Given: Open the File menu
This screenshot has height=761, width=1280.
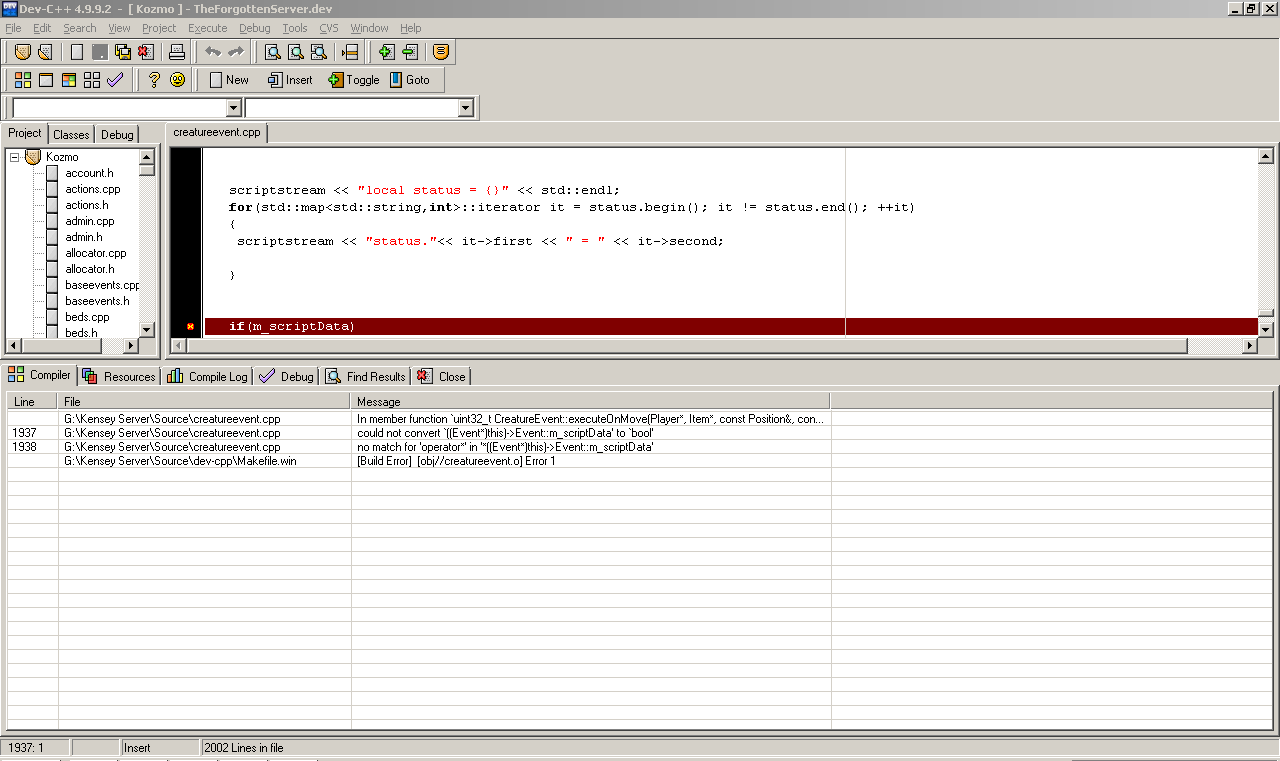Looking at the screenshot, I should pos(13,28).
